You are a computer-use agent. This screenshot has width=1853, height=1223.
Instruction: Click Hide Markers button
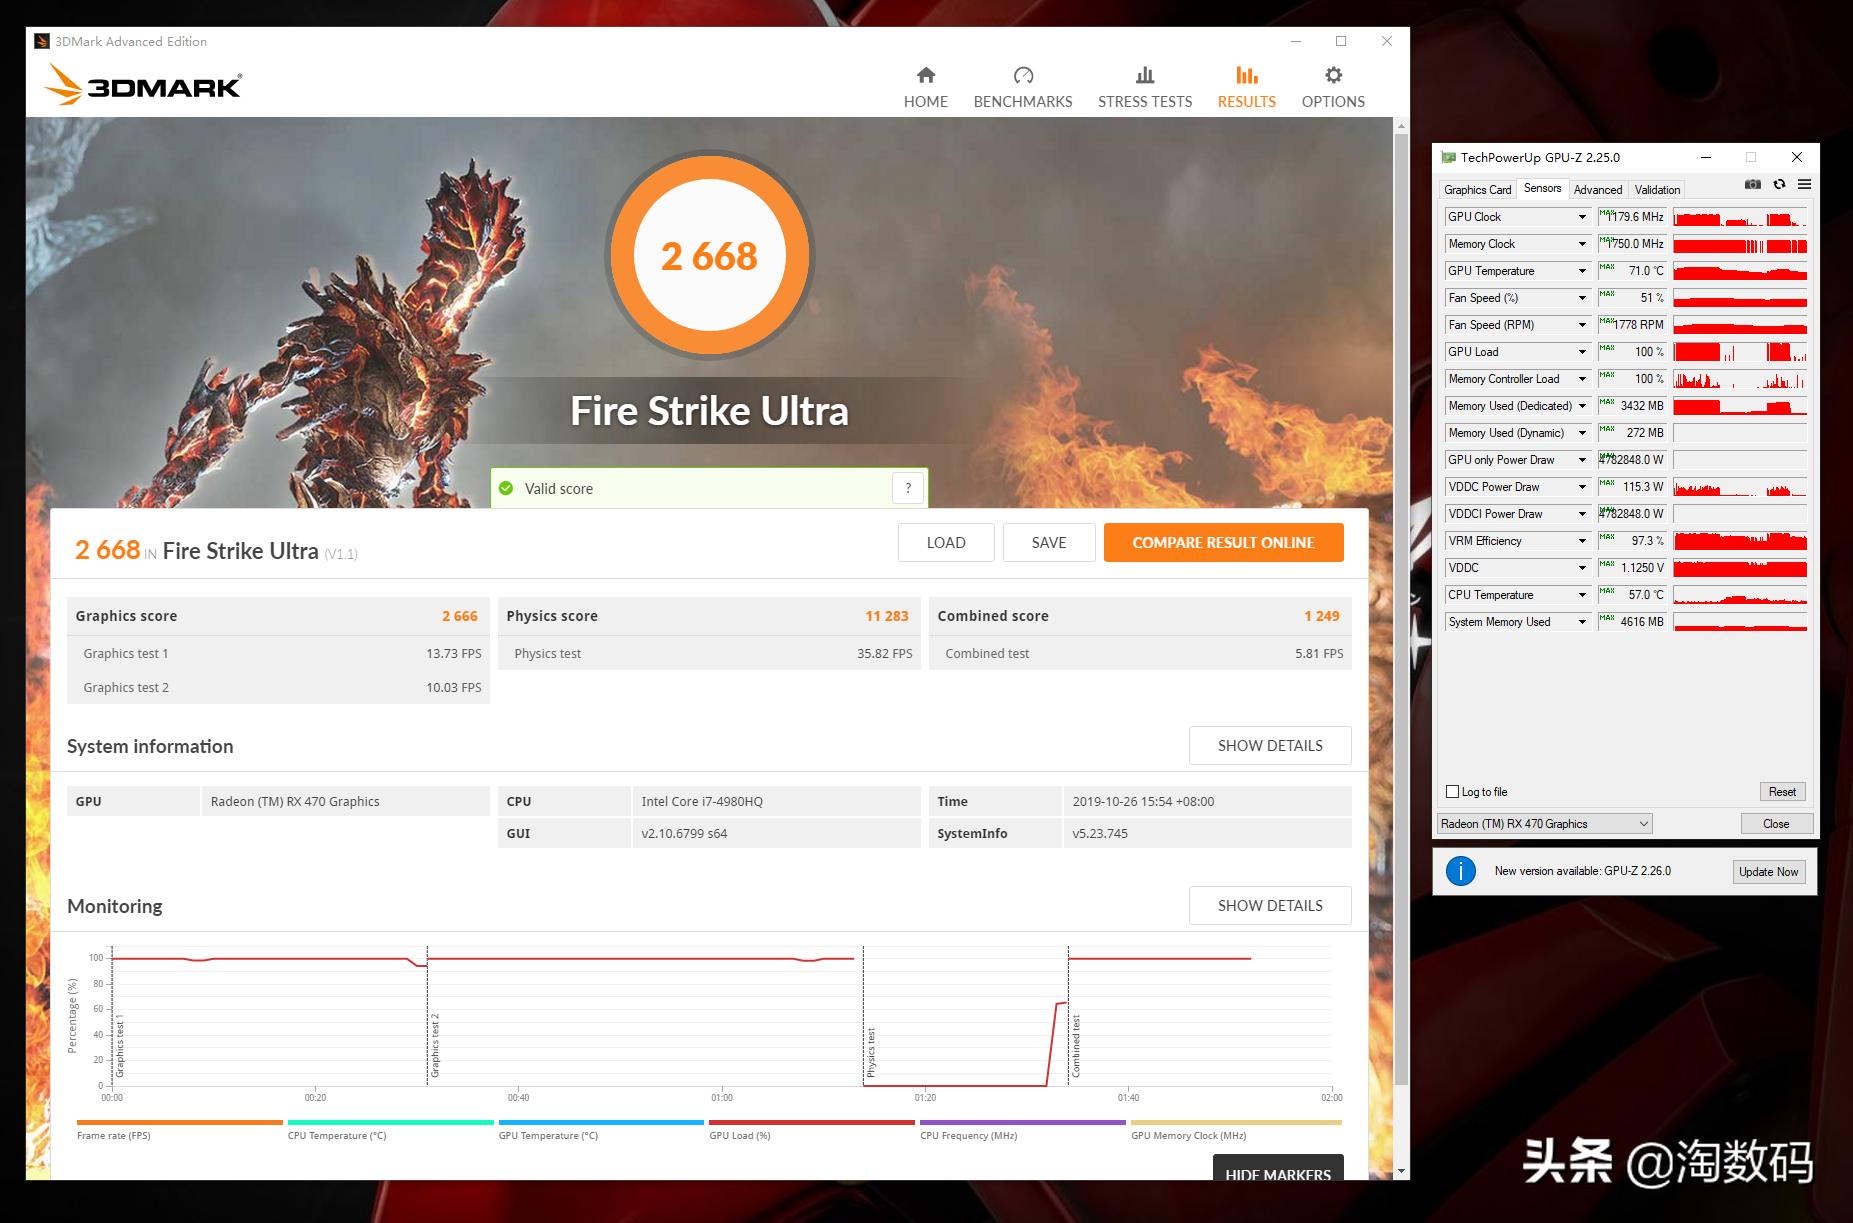pos(1277,1170)
